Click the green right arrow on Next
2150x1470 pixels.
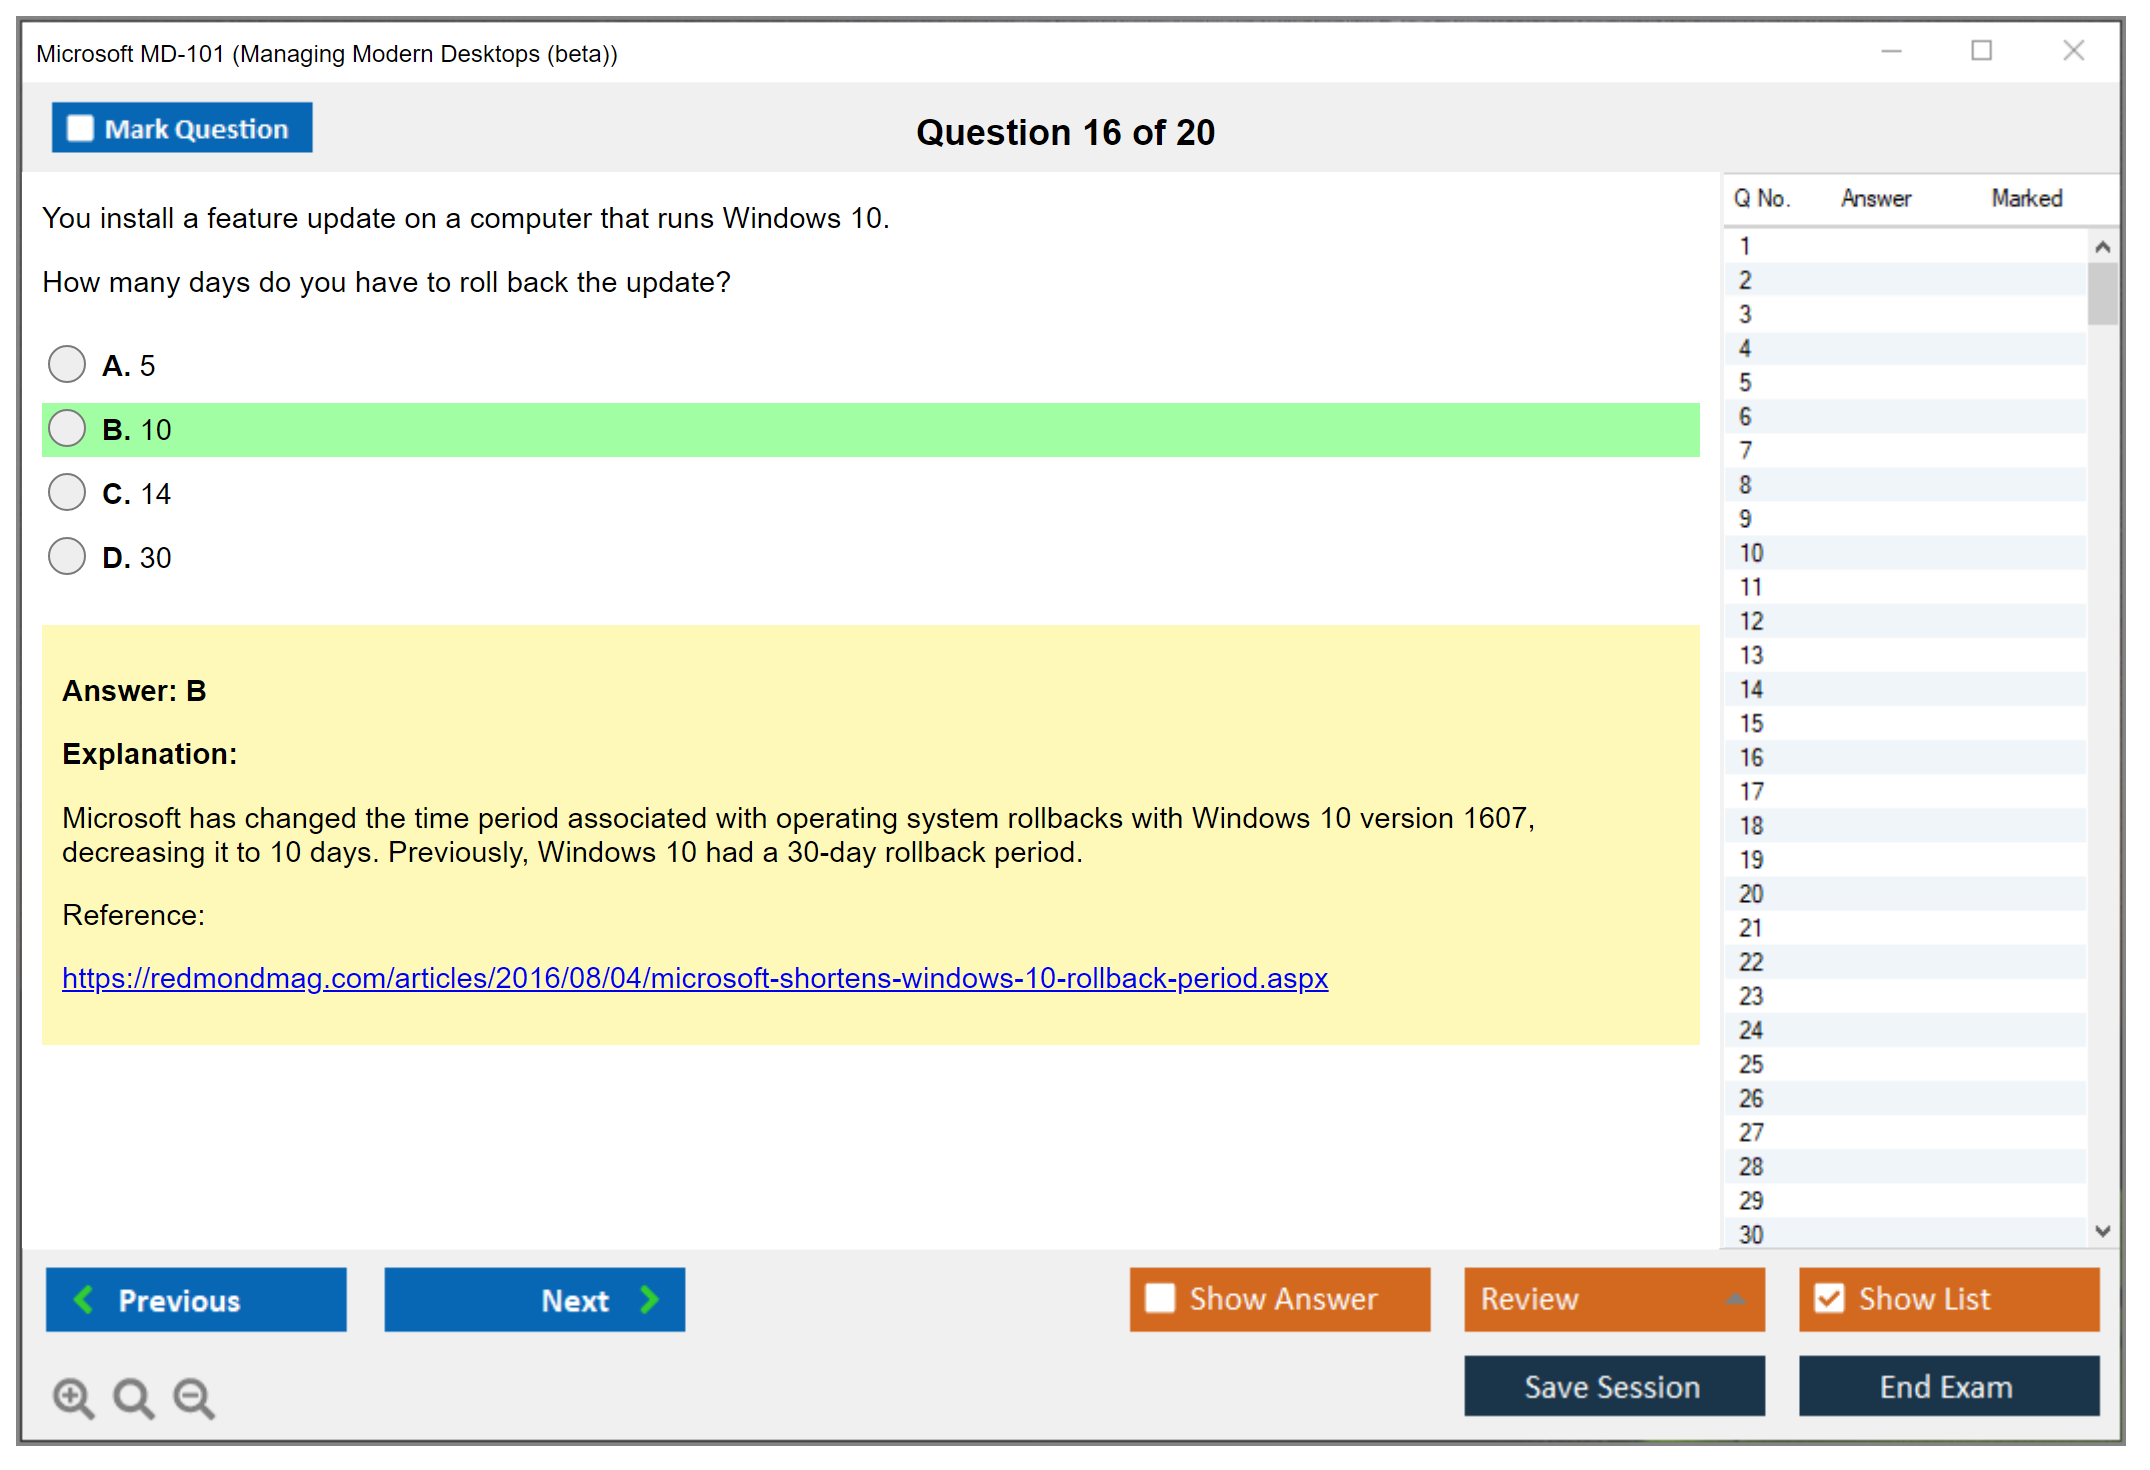pyautogui.click(x=649, y=1299)
